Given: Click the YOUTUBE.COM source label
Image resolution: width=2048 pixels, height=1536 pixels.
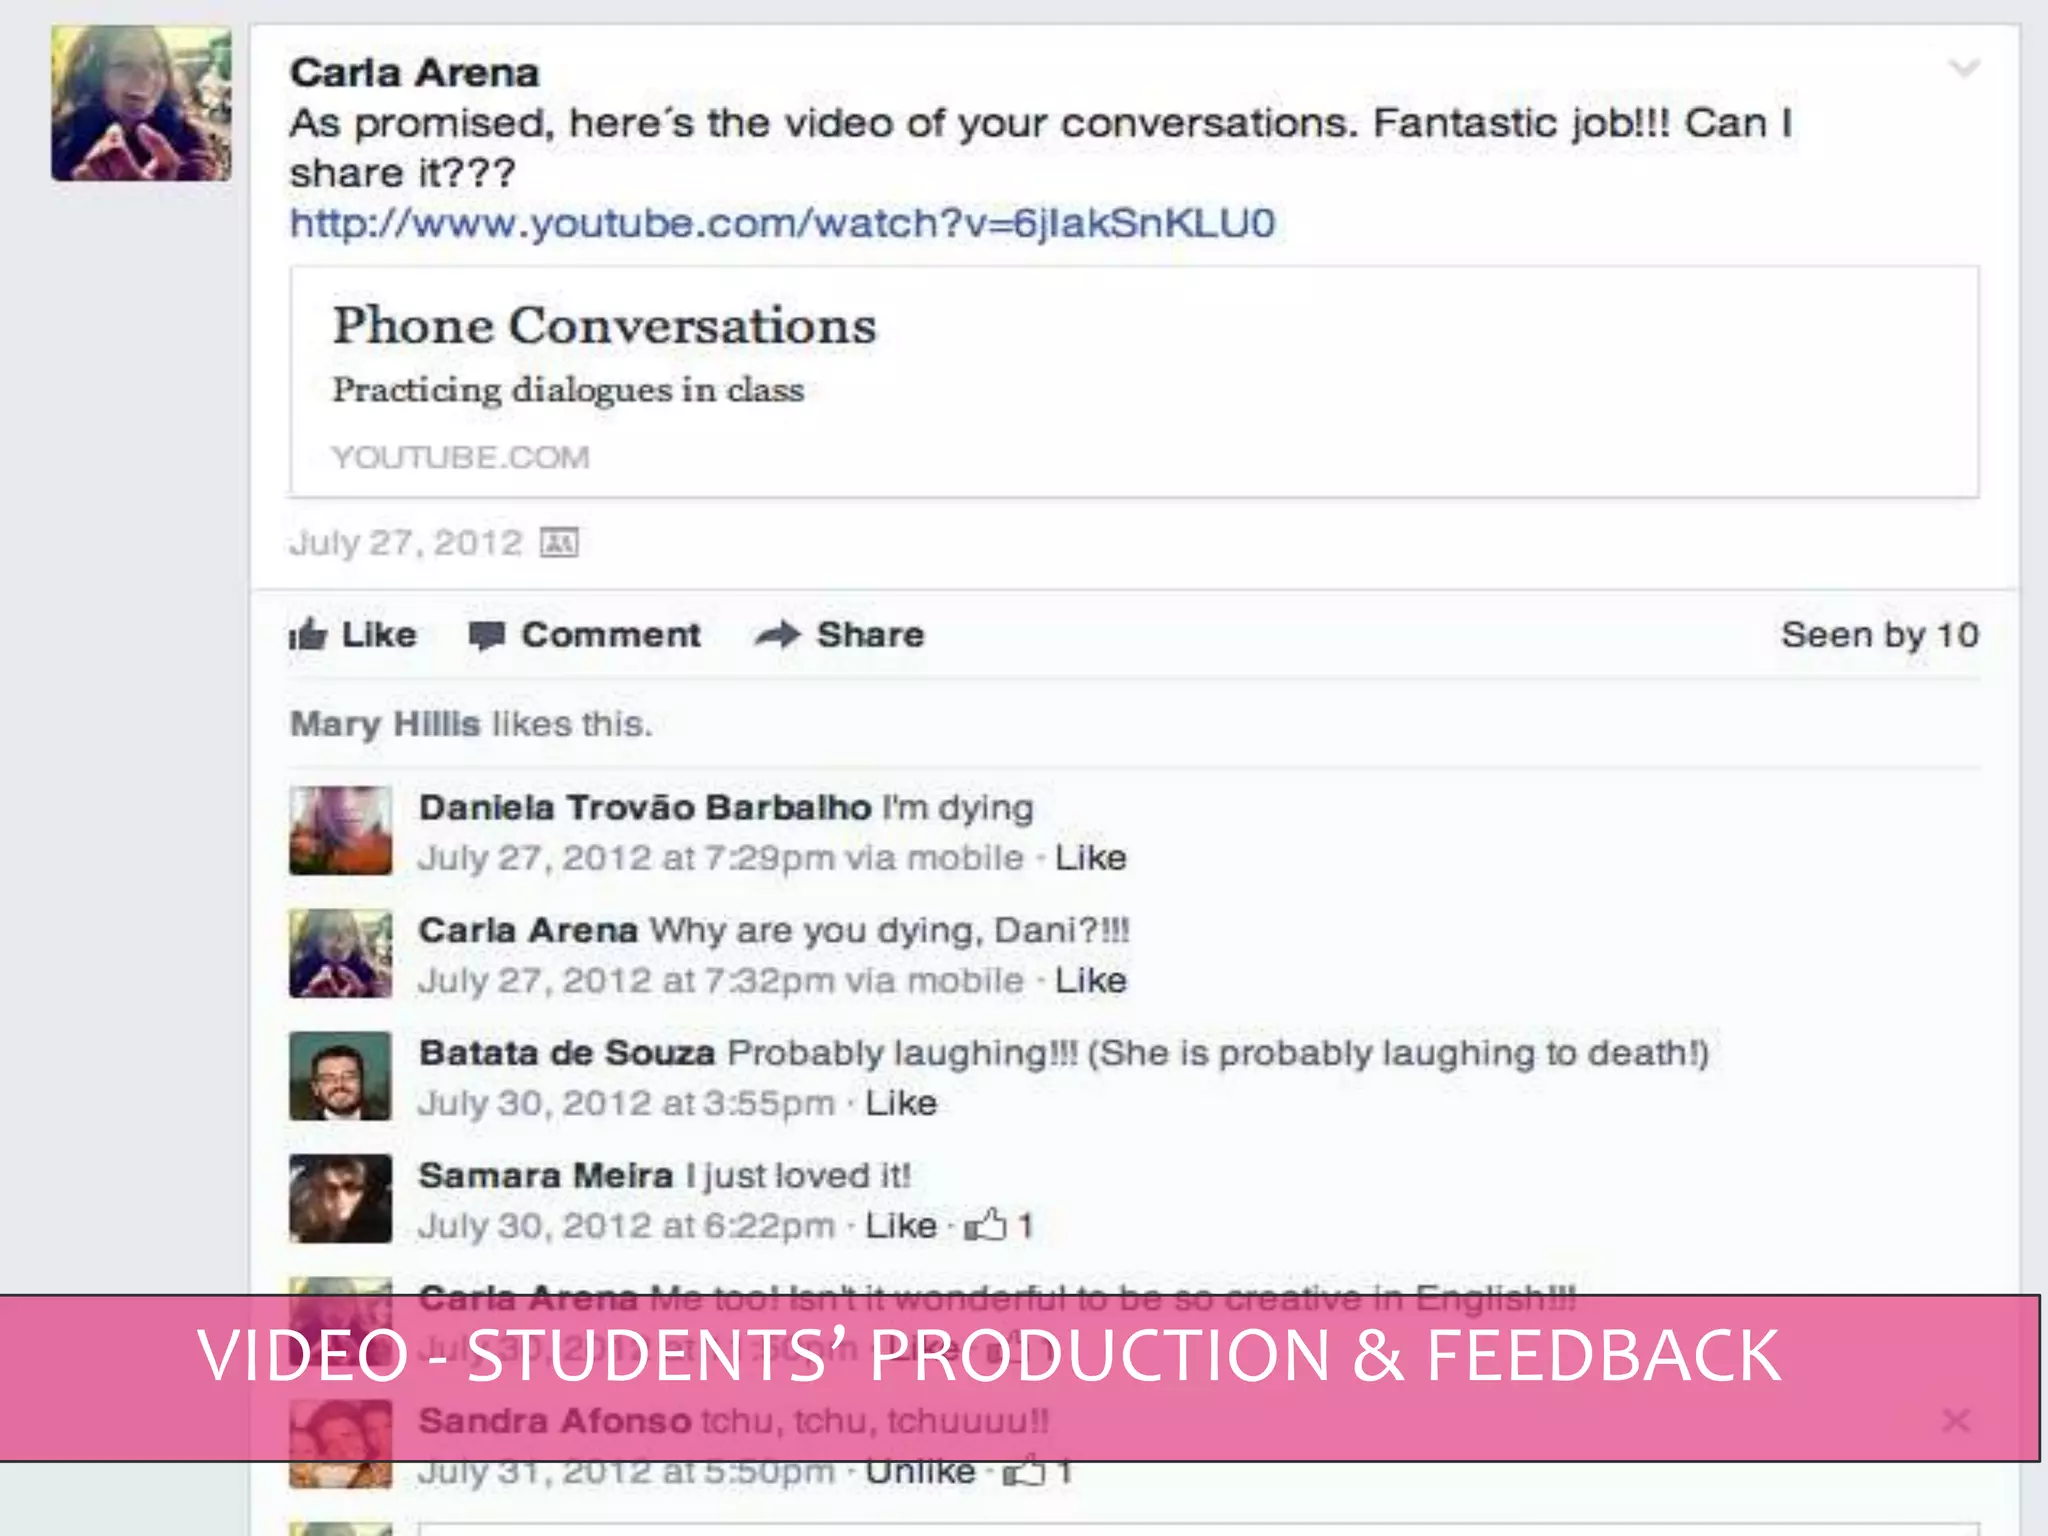Looking at the screenshot, I should [460, 457].
